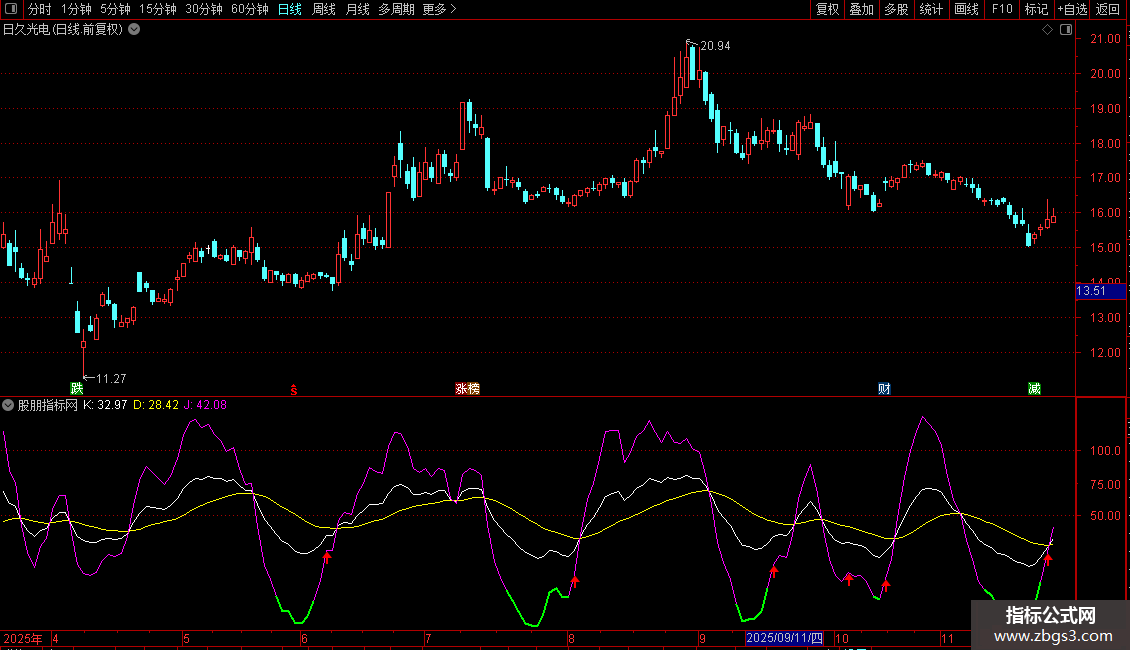Click the blue 财 event marker
Viewport: 1130px width, 650px height.
pos(884,388)
